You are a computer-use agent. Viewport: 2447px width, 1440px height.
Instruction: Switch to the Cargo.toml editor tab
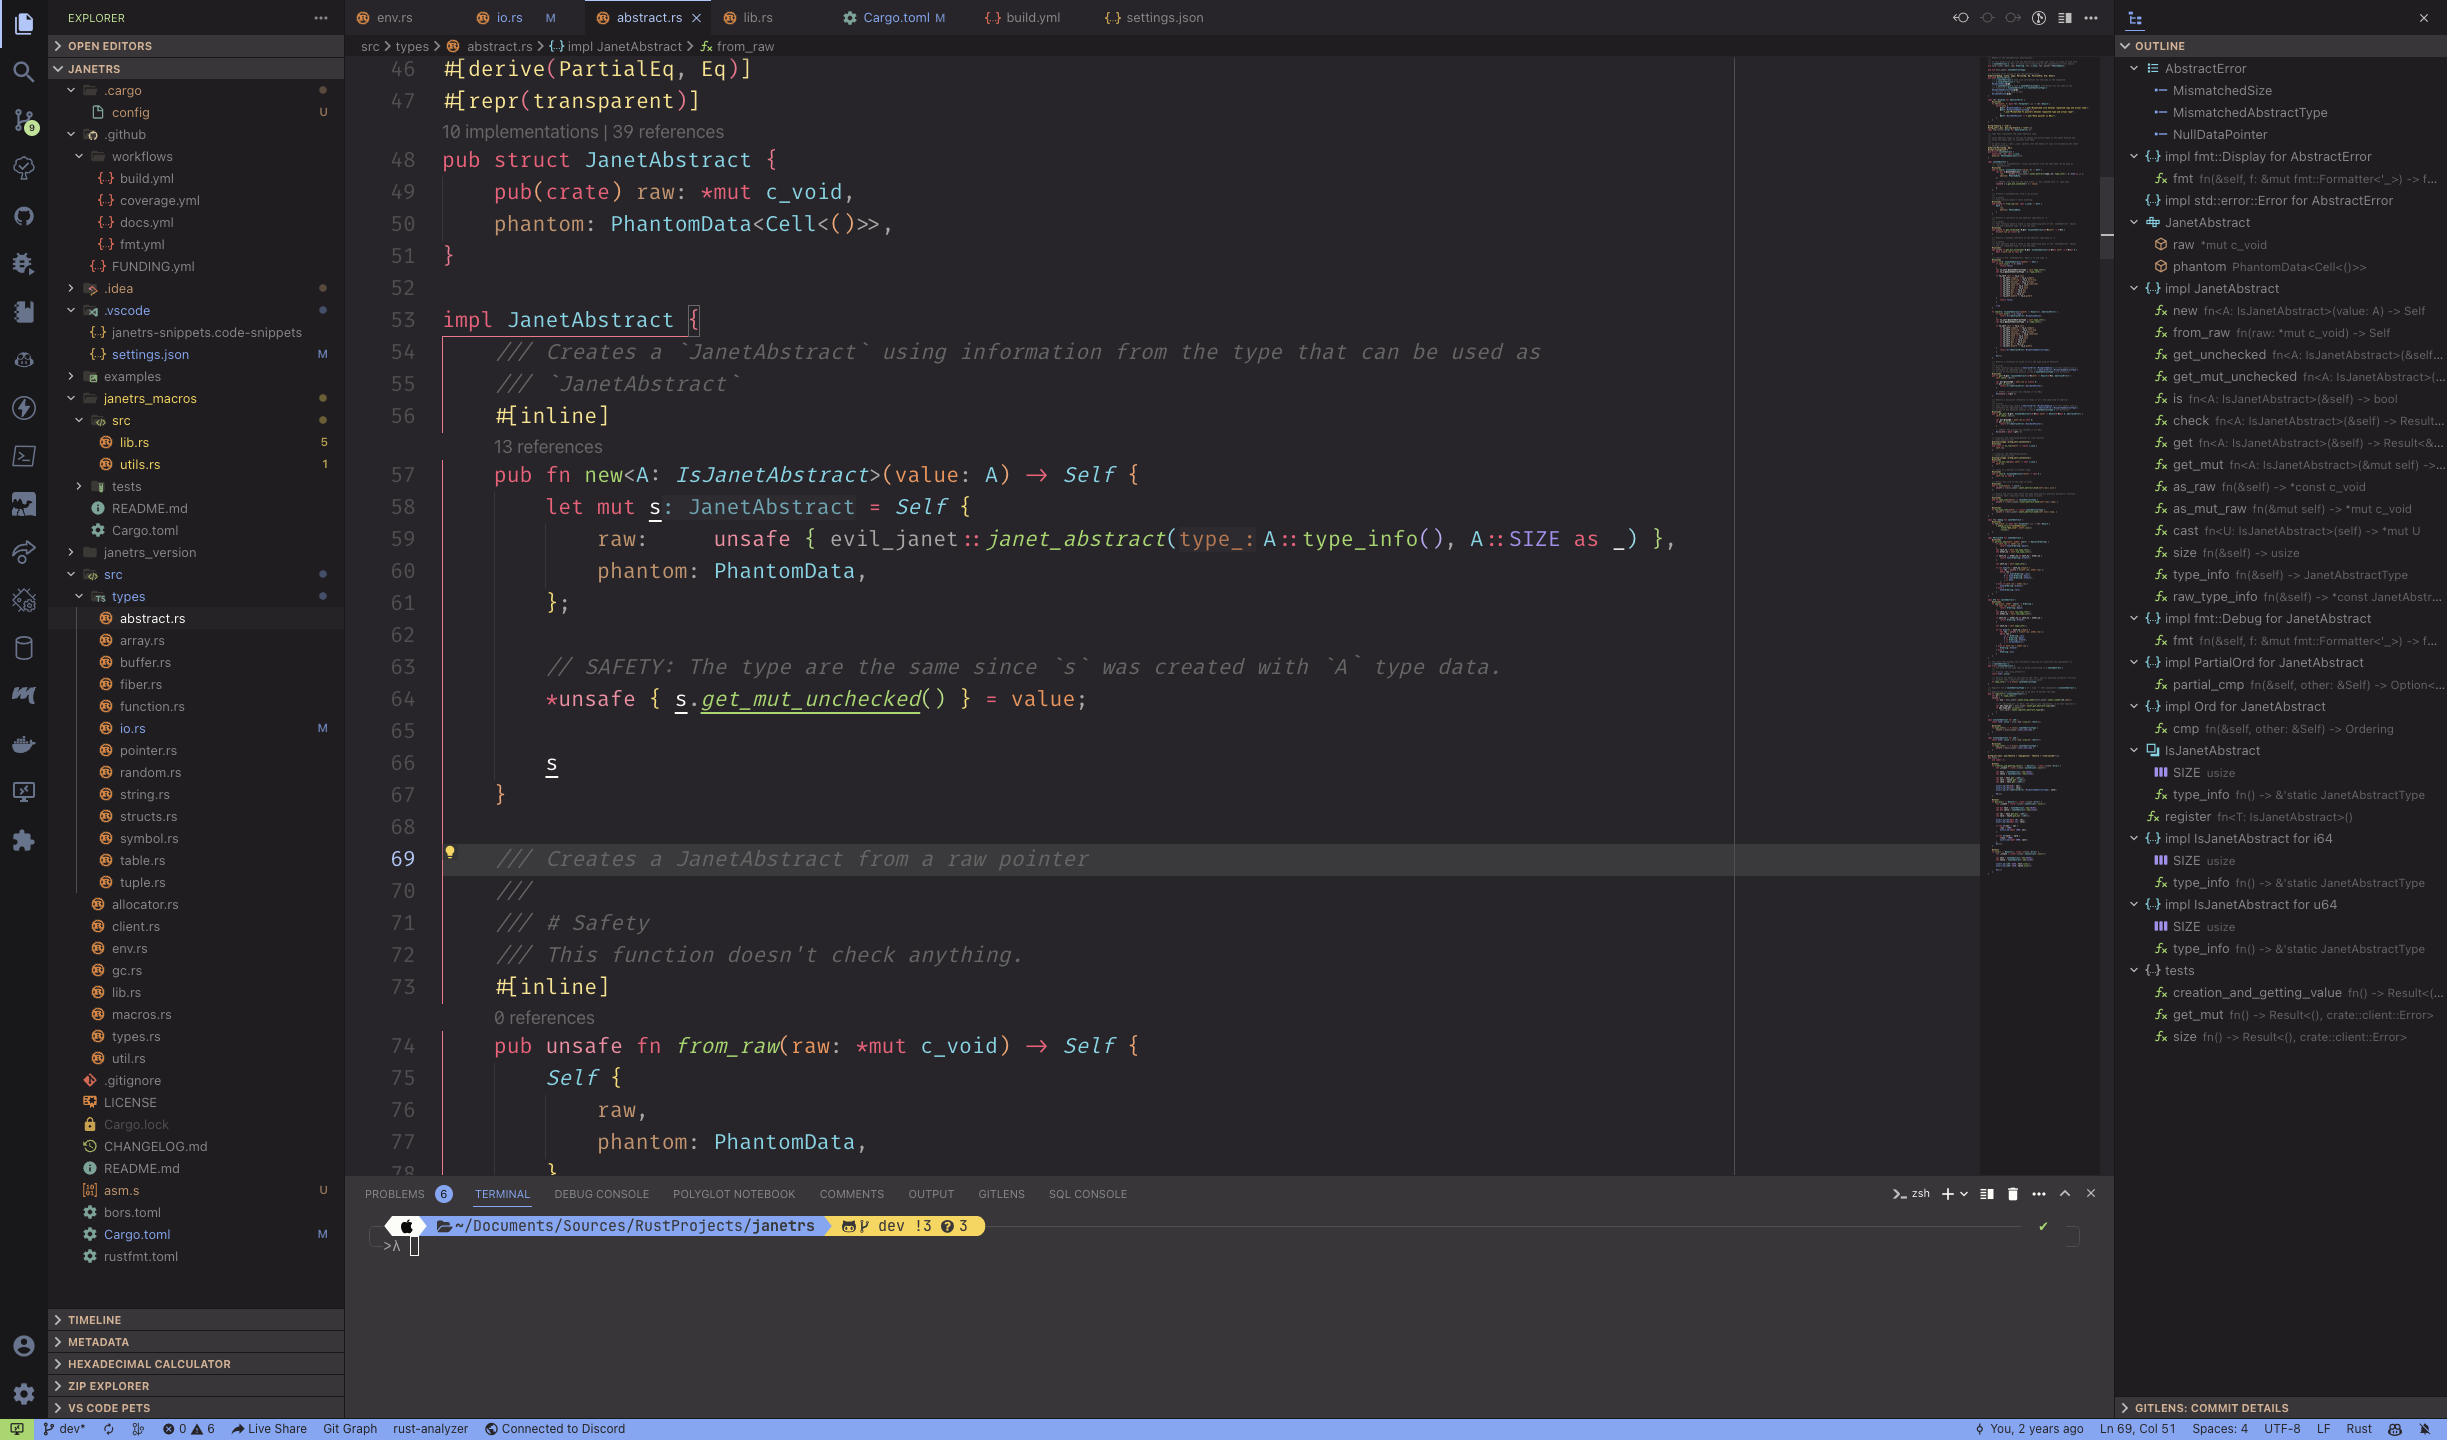point(895,18)
